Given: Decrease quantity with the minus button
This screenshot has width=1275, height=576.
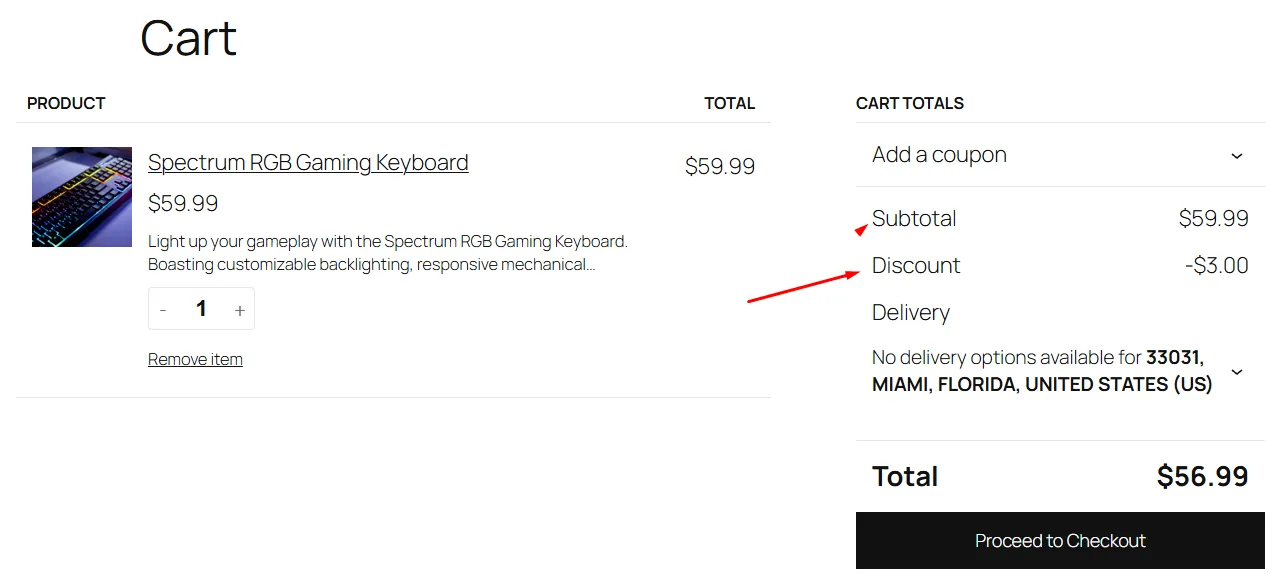Looking at the screenshot, I should point(163,310).
